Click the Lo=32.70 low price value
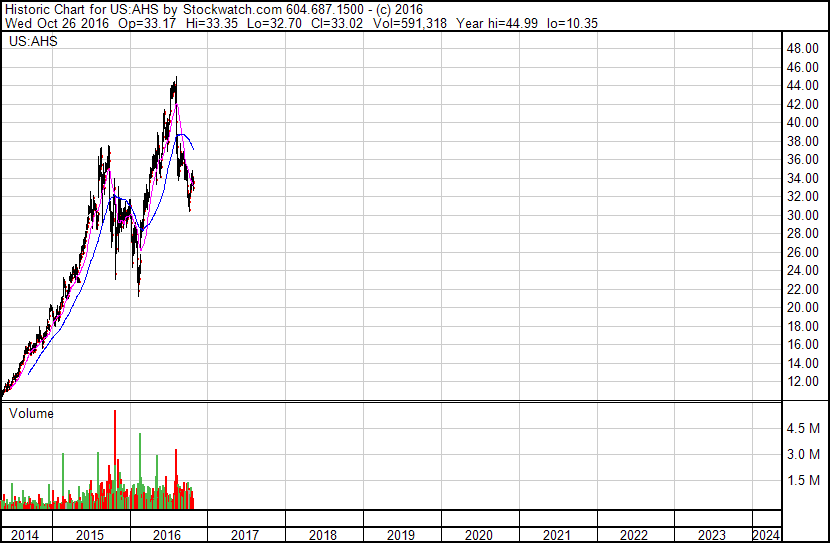 (x=274, y=23)
